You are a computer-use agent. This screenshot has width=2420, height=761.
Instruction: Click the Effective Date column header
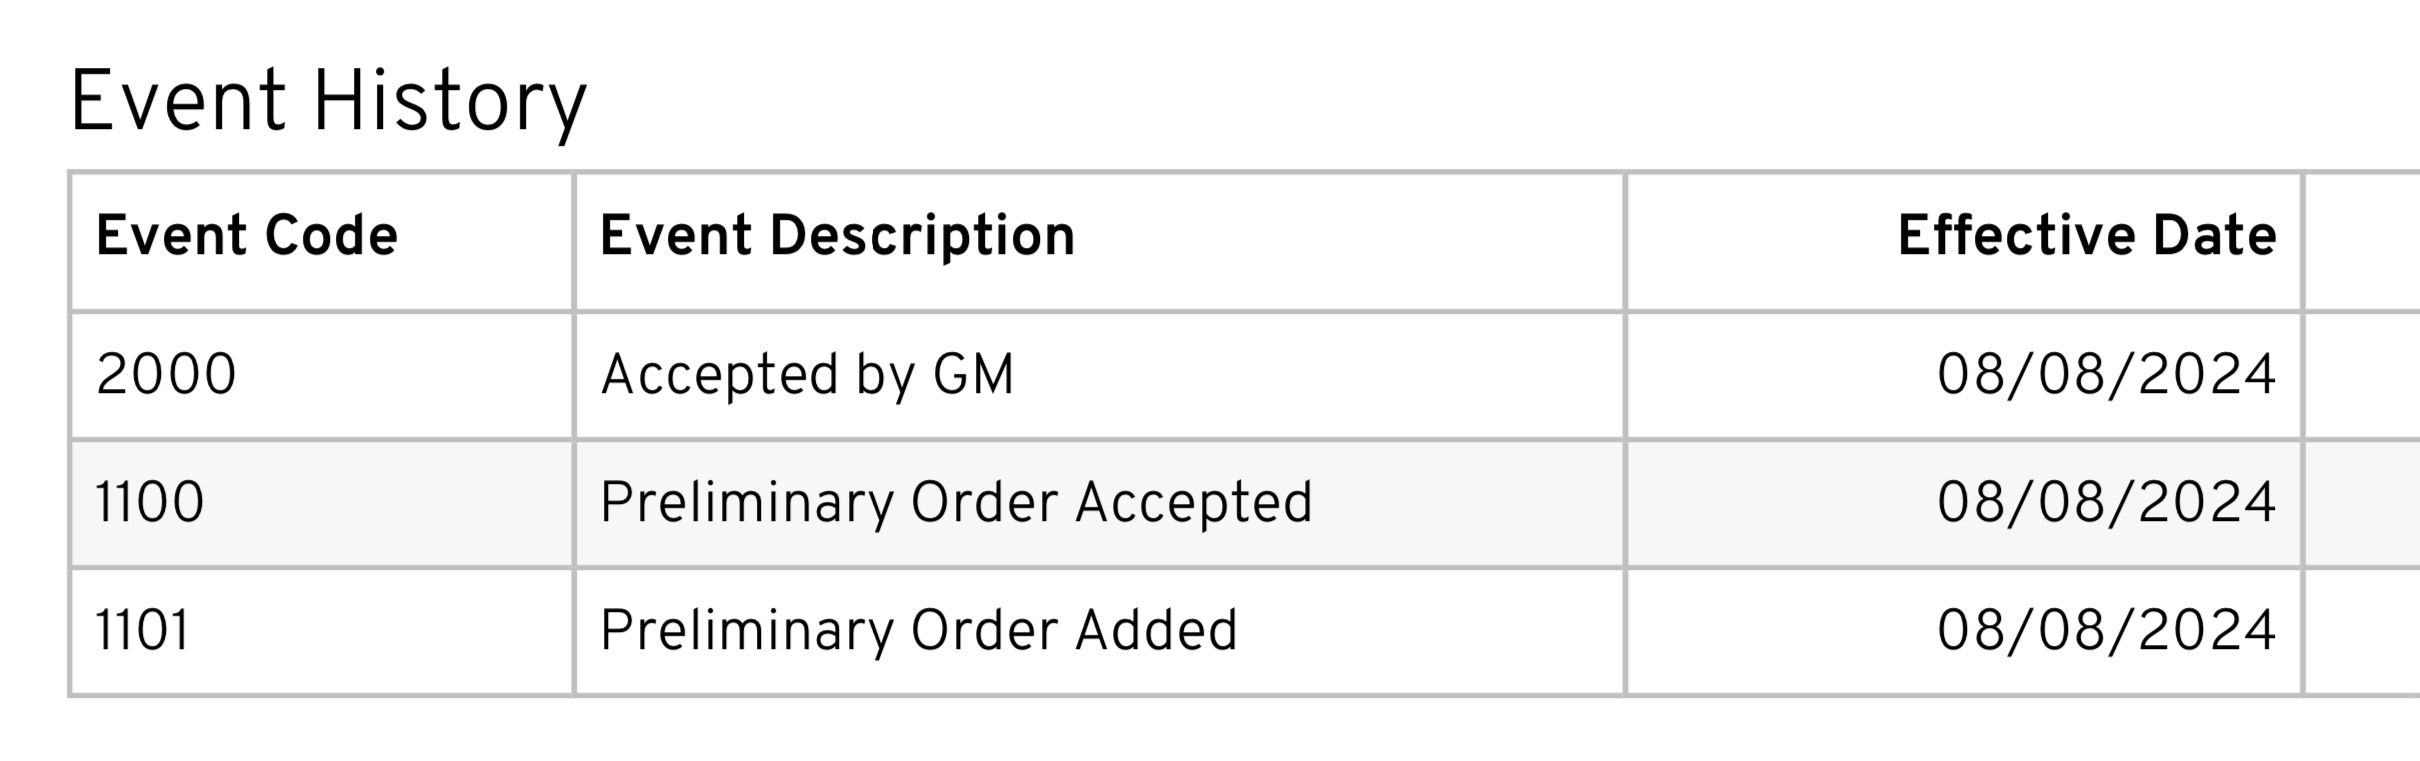[2086, 236]
